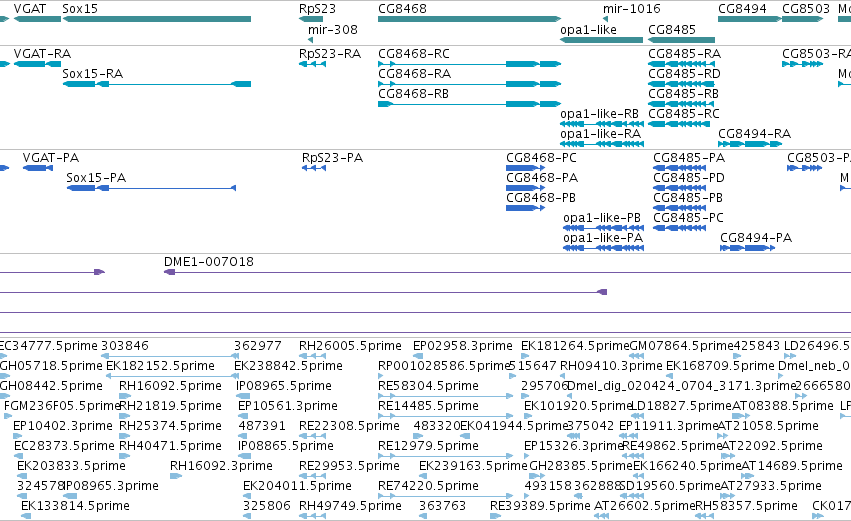This screenshot has width=851, height=521.
Task: Click the CG8485-PC protein label
Action: (688, 218)
